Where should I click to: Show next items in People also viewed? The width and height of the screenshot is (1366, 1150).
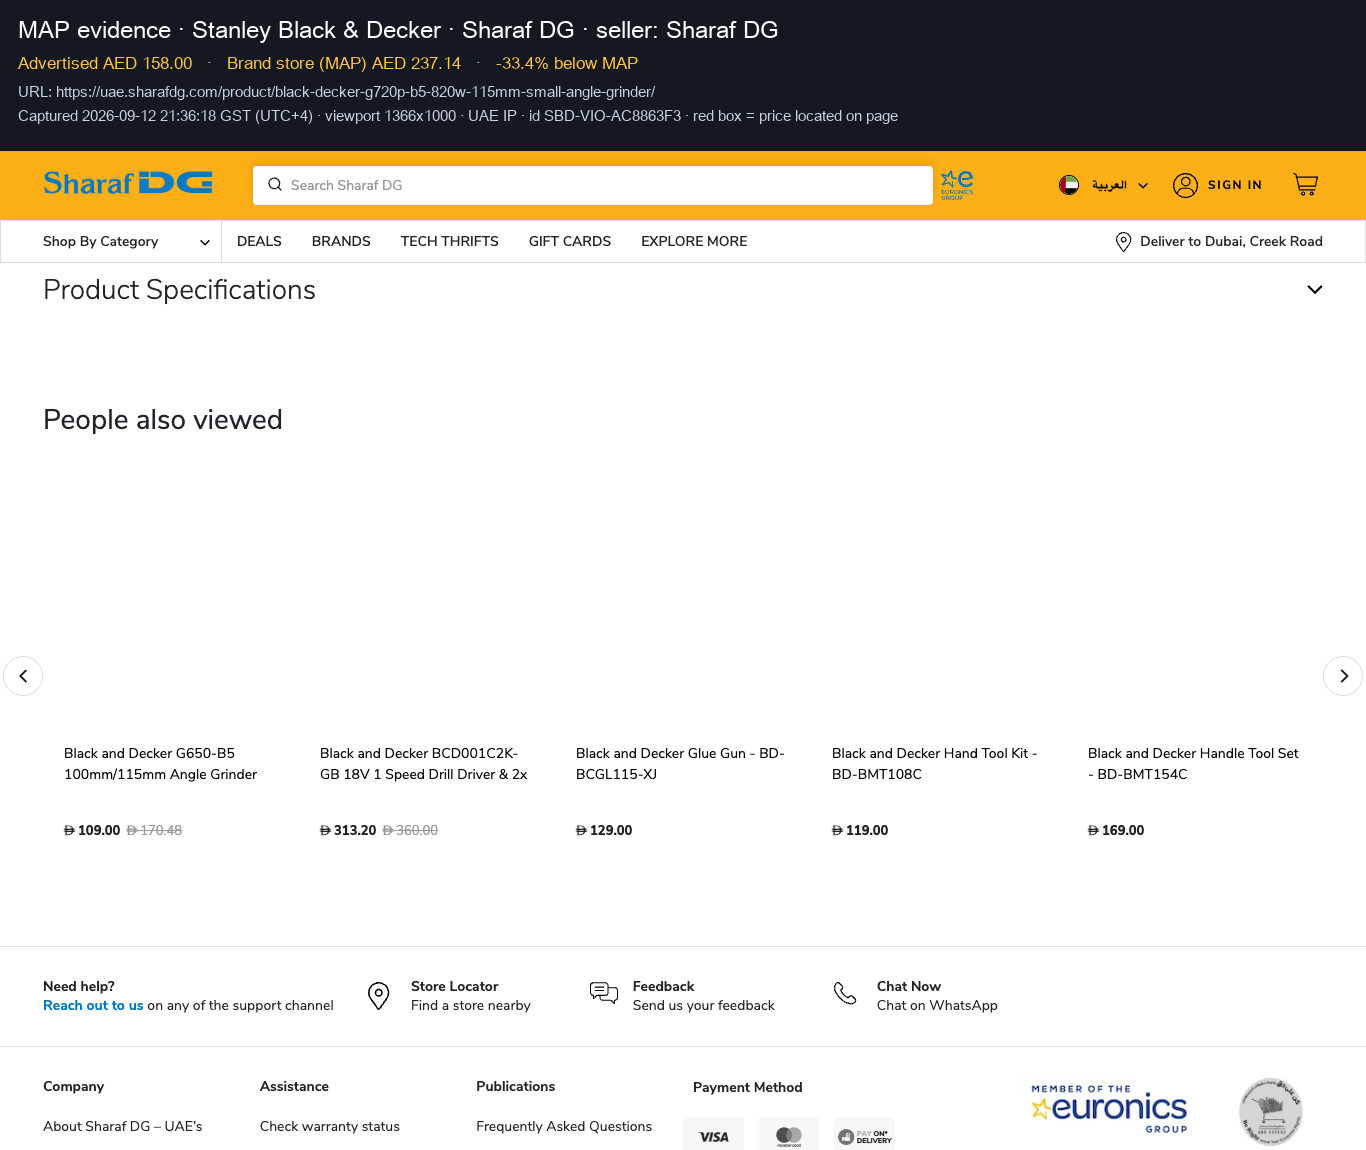point(1343,676)
